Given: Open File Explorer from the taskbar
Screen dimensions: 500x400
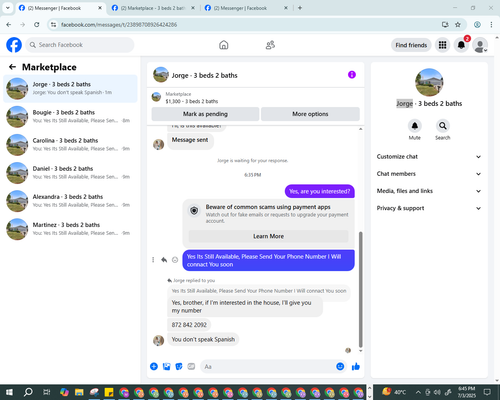Looking at the screenshot, I should click(x=79, y=392).
